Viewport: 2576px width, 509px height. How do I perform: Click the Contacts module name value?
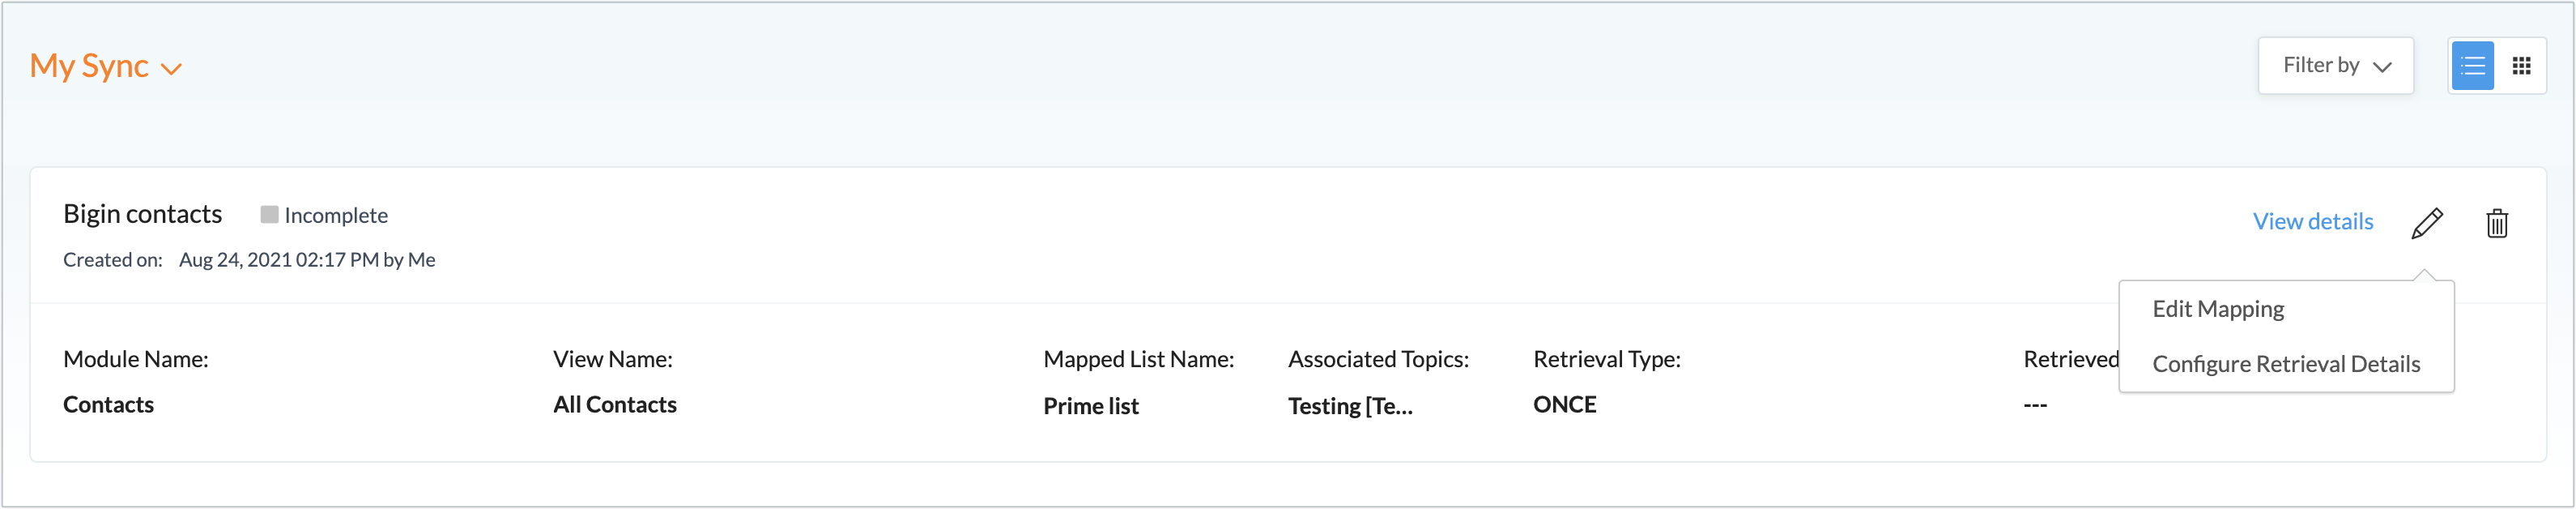coord(108,405)
